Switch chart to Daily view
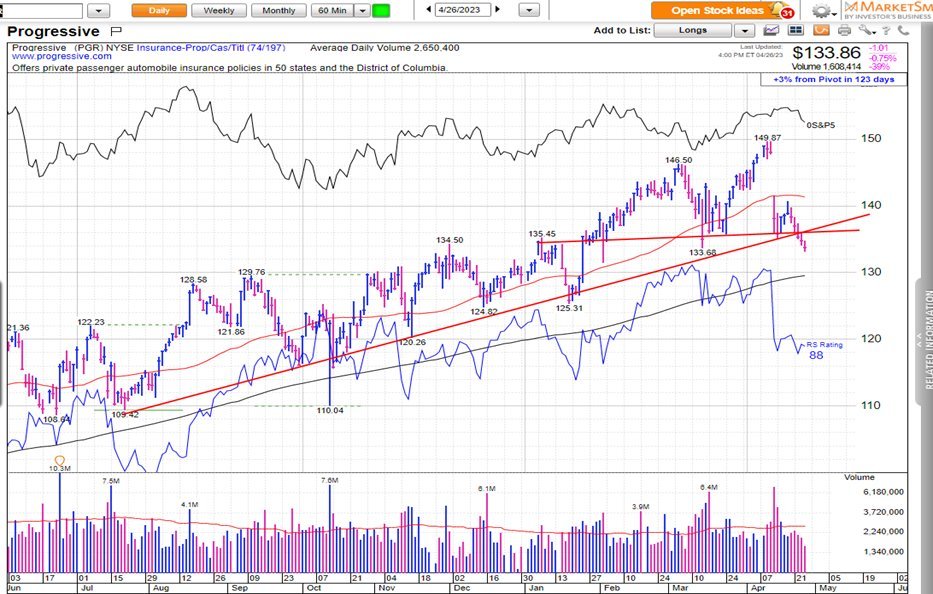This screenshot has height=594, width=933. pos(159,10)
